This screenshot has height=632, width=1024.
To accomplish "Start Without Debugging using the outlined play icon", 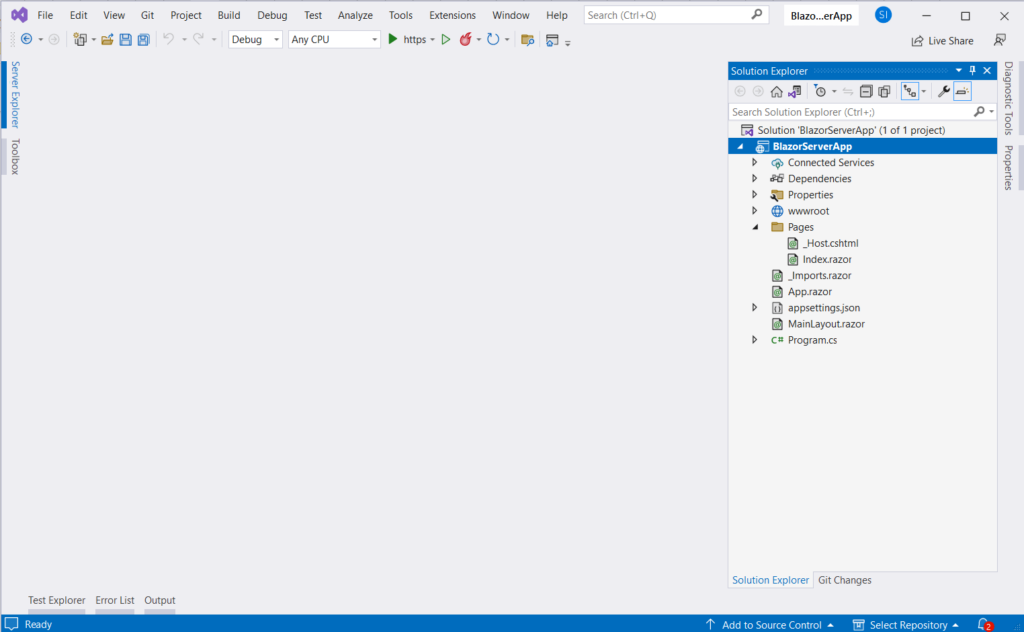I will point(446,39).
